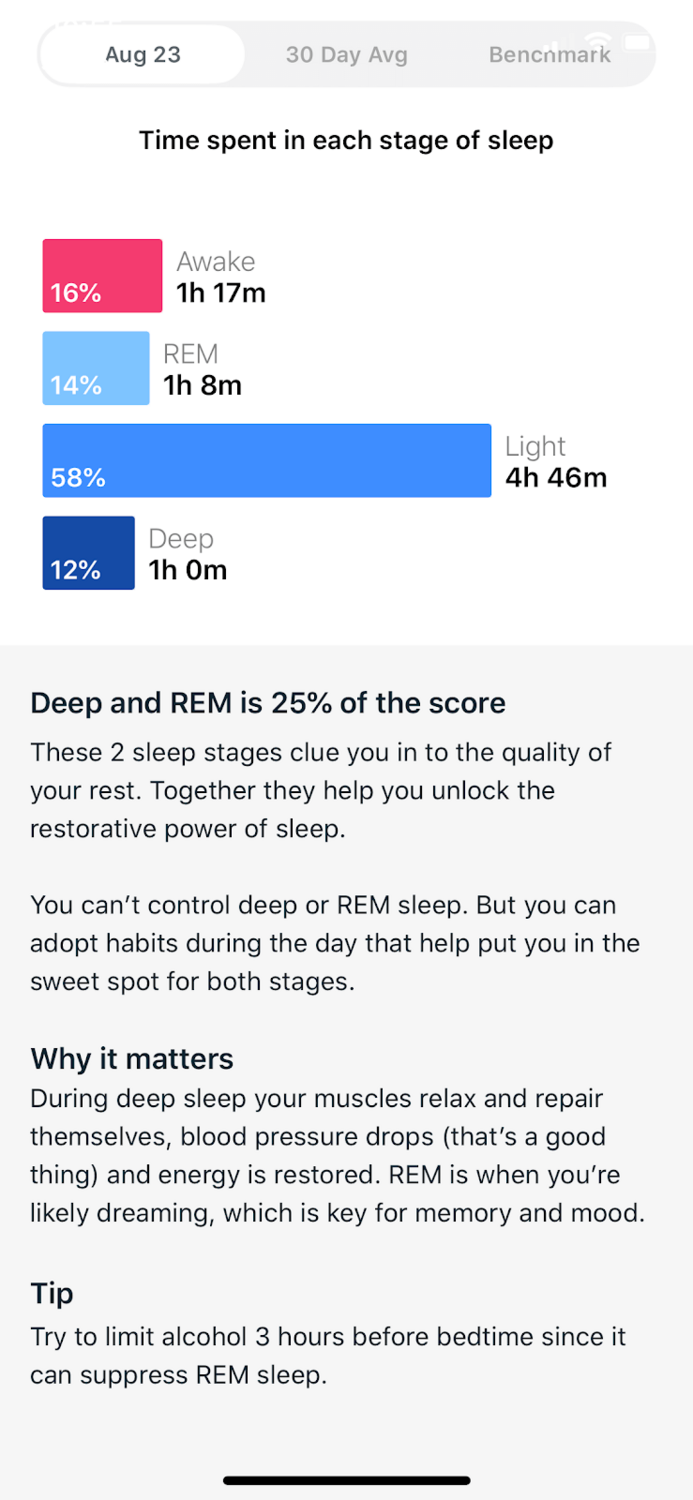Tap the Wi-Fi status icon
This screenshot has width=693, height=1500.
598,43
